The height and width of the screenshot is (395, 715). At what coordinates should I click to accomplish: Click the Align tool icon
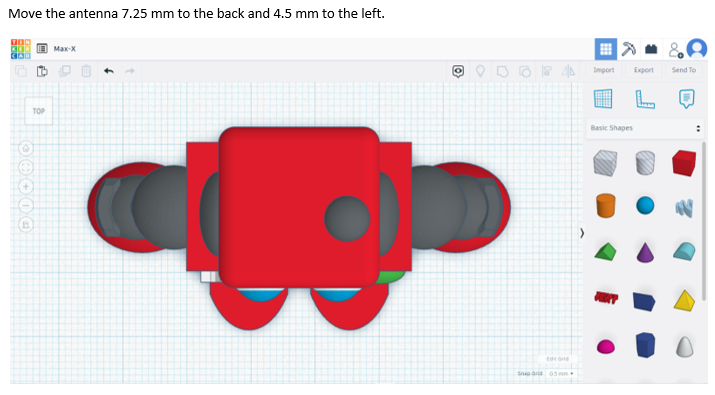coord(547,71)
